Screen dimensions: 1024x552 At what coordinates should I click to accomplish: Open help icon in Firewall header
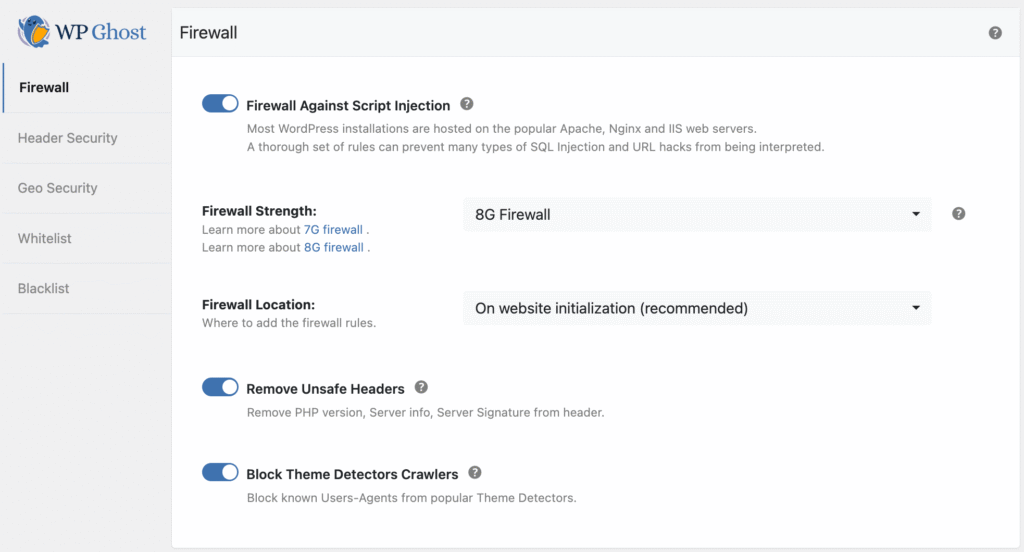point(995,33)
